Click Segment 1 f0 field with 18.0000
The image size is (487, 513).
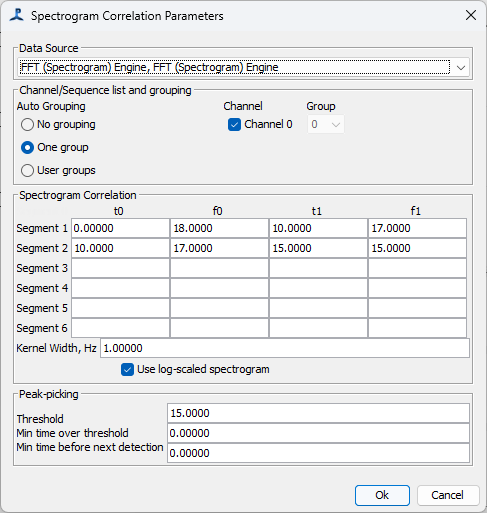[219, 228]
